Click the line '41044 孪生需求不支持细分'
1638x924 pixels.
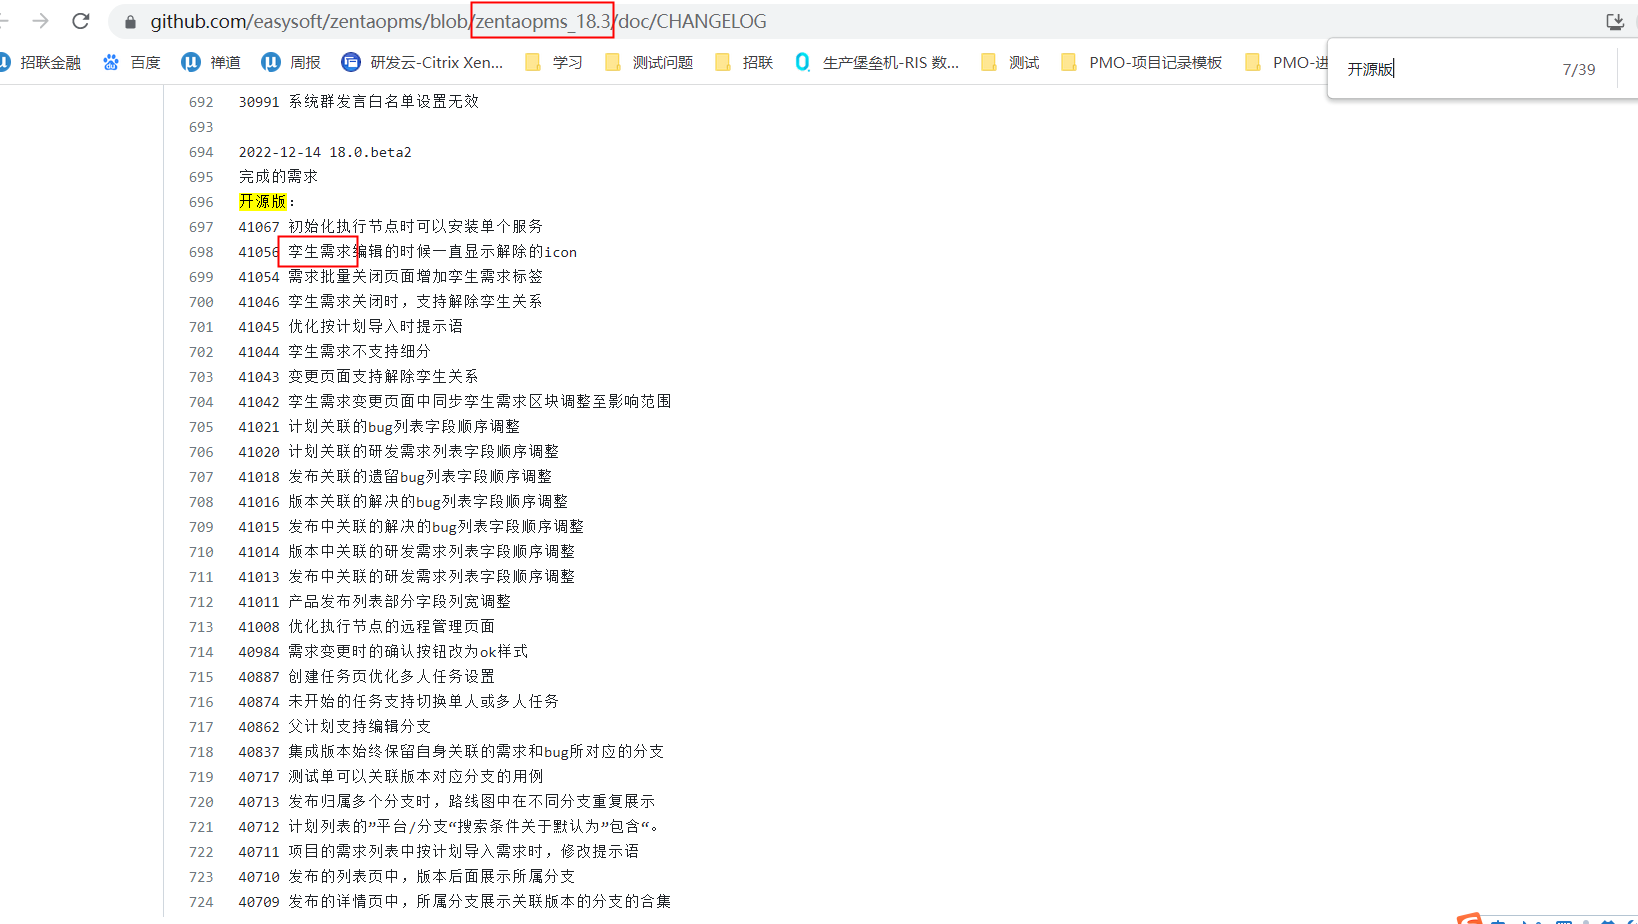click(335, 352)
